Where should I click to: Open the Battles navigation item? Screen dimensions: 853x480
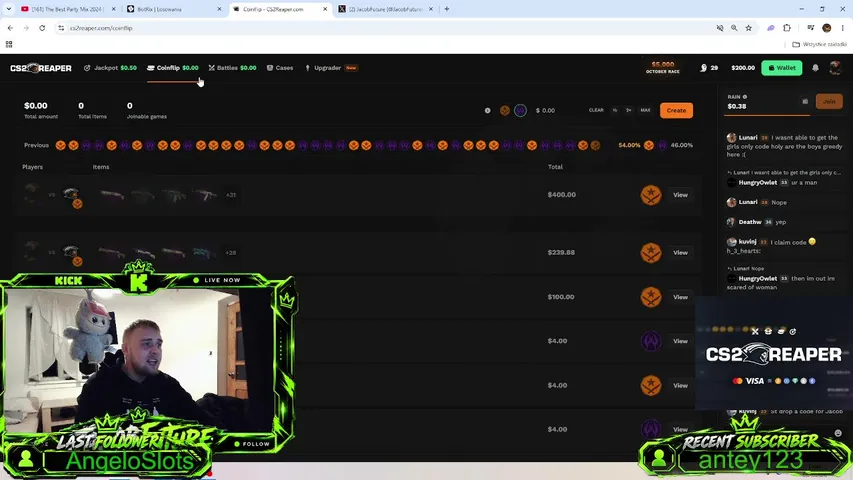[232, 68]
